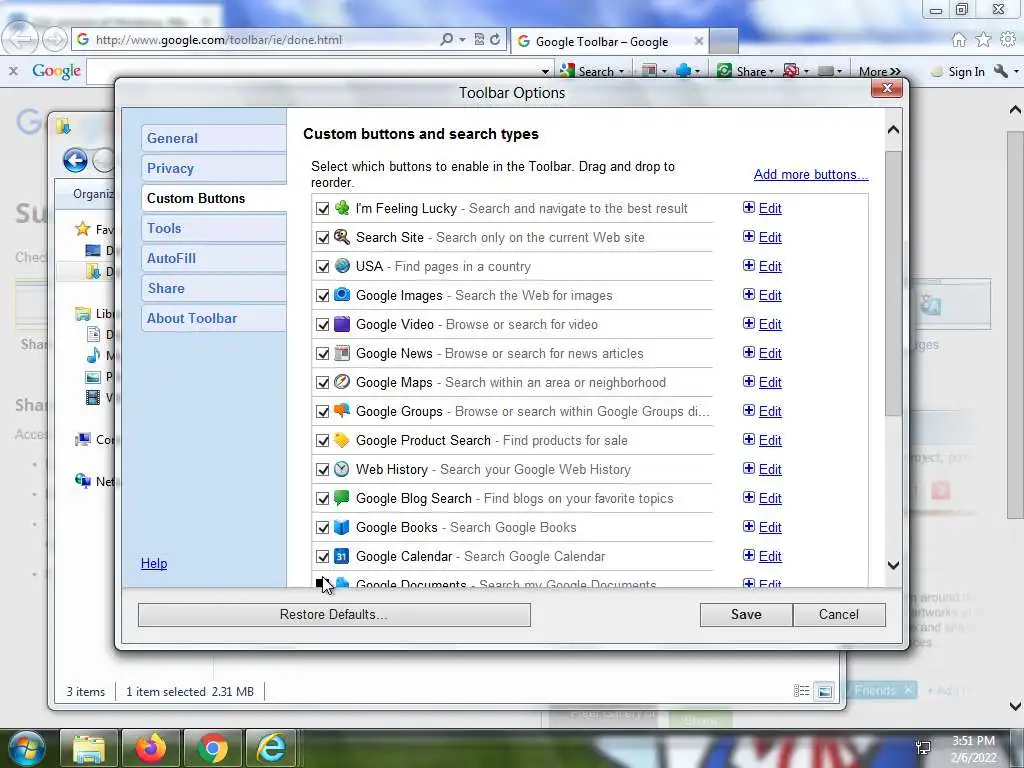The width and height of the screenshot is (1024, 768).
Task: Switch to the General options tab
Action: coord(214,138)
